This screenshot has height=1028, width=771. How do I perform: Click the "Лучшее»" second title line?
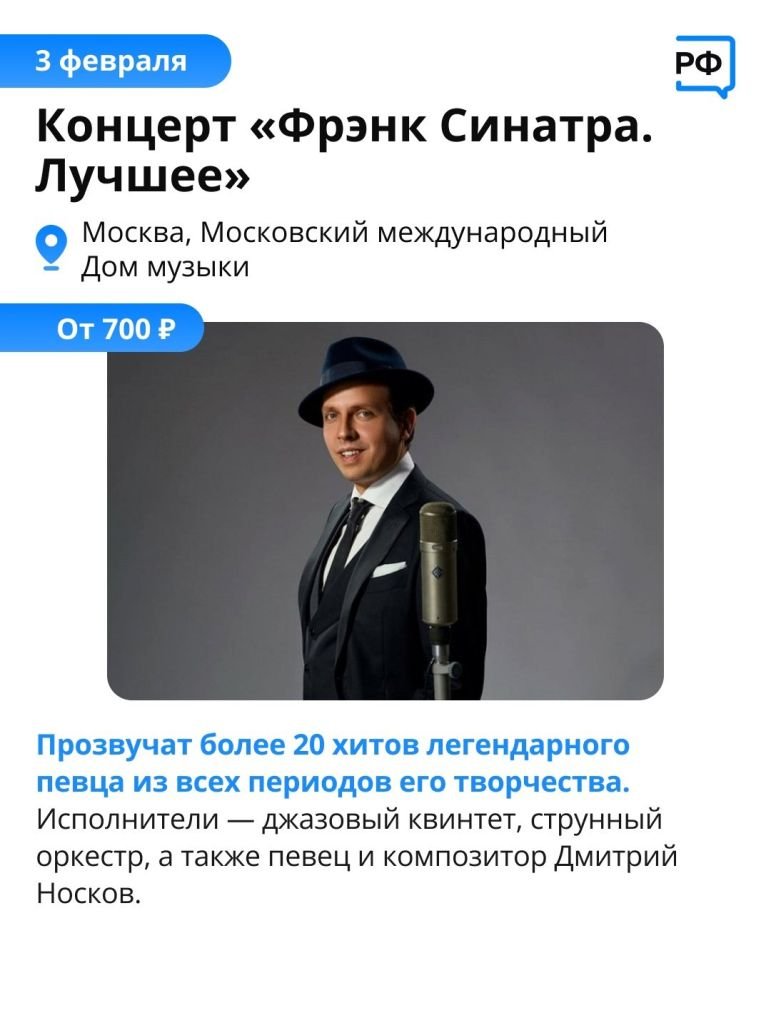143,176
